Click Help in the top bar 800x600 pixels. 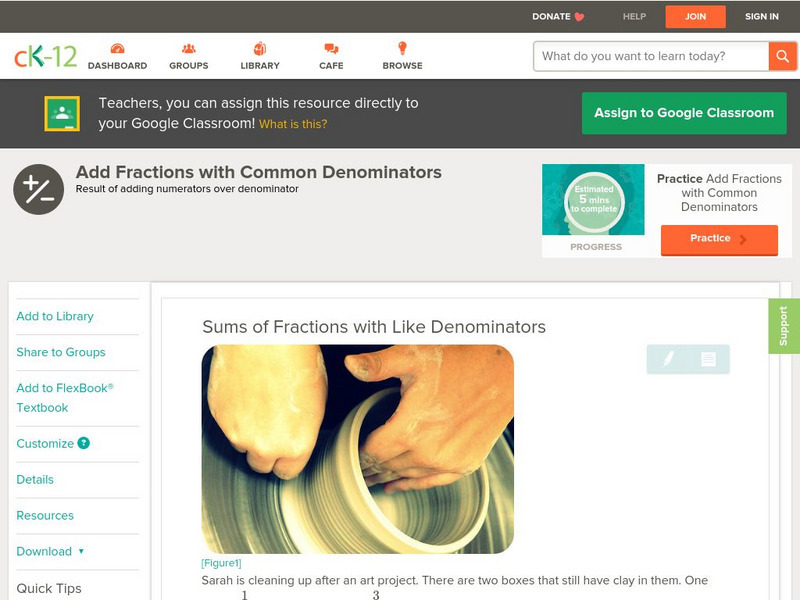click(x=634, y=16)
